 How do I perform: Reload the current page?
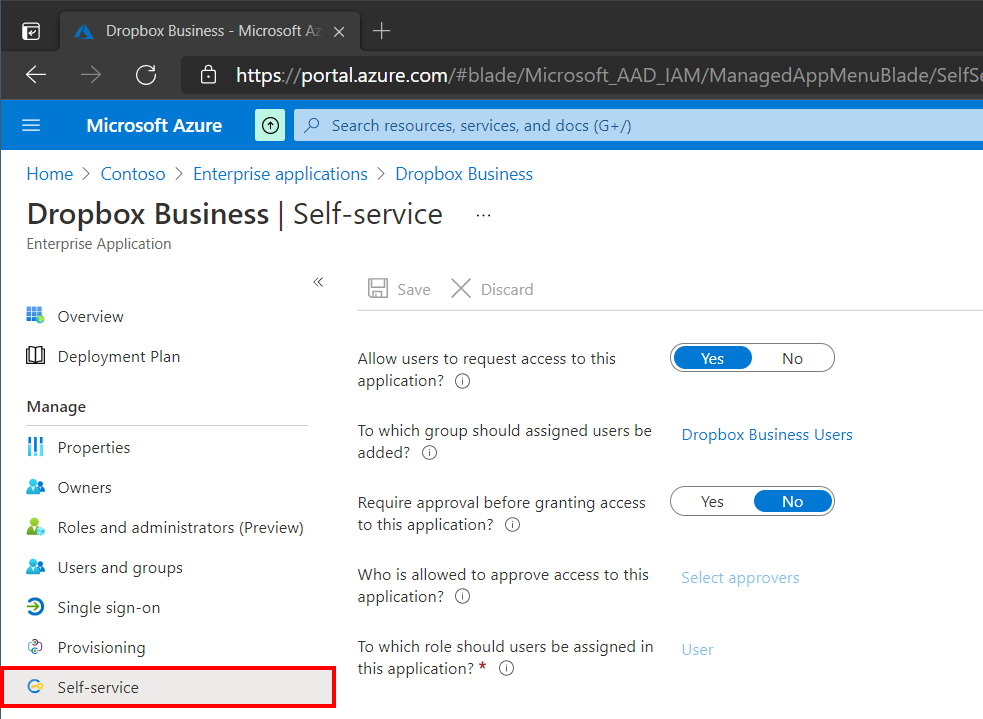coord(146,75)
